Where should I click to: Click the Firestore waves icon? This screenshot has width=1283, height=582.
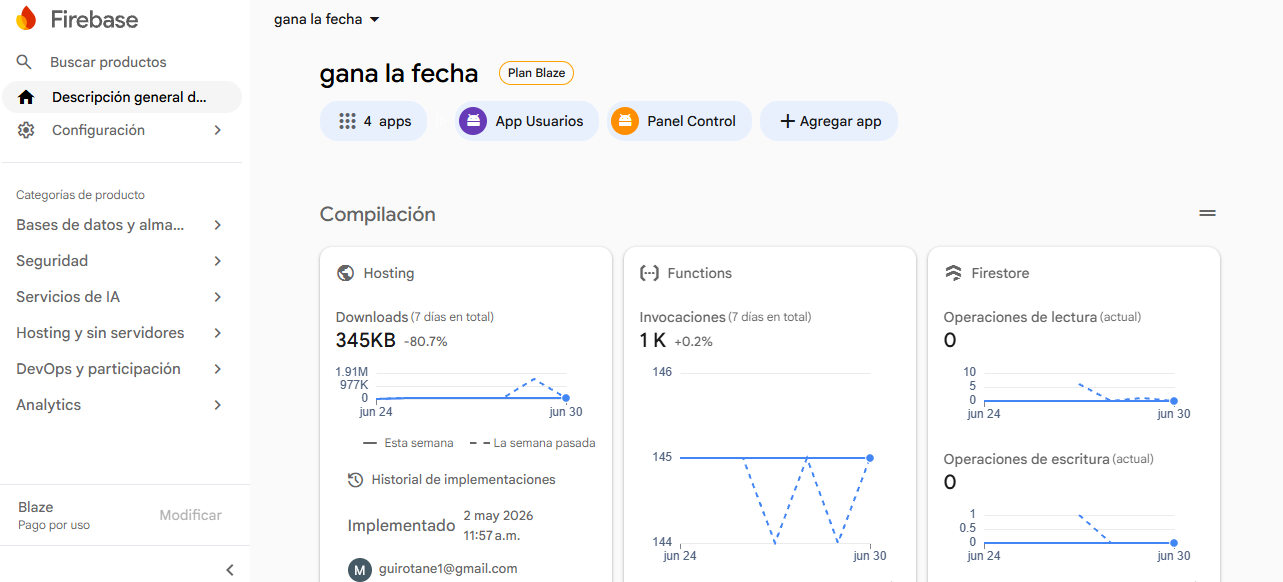953,273
